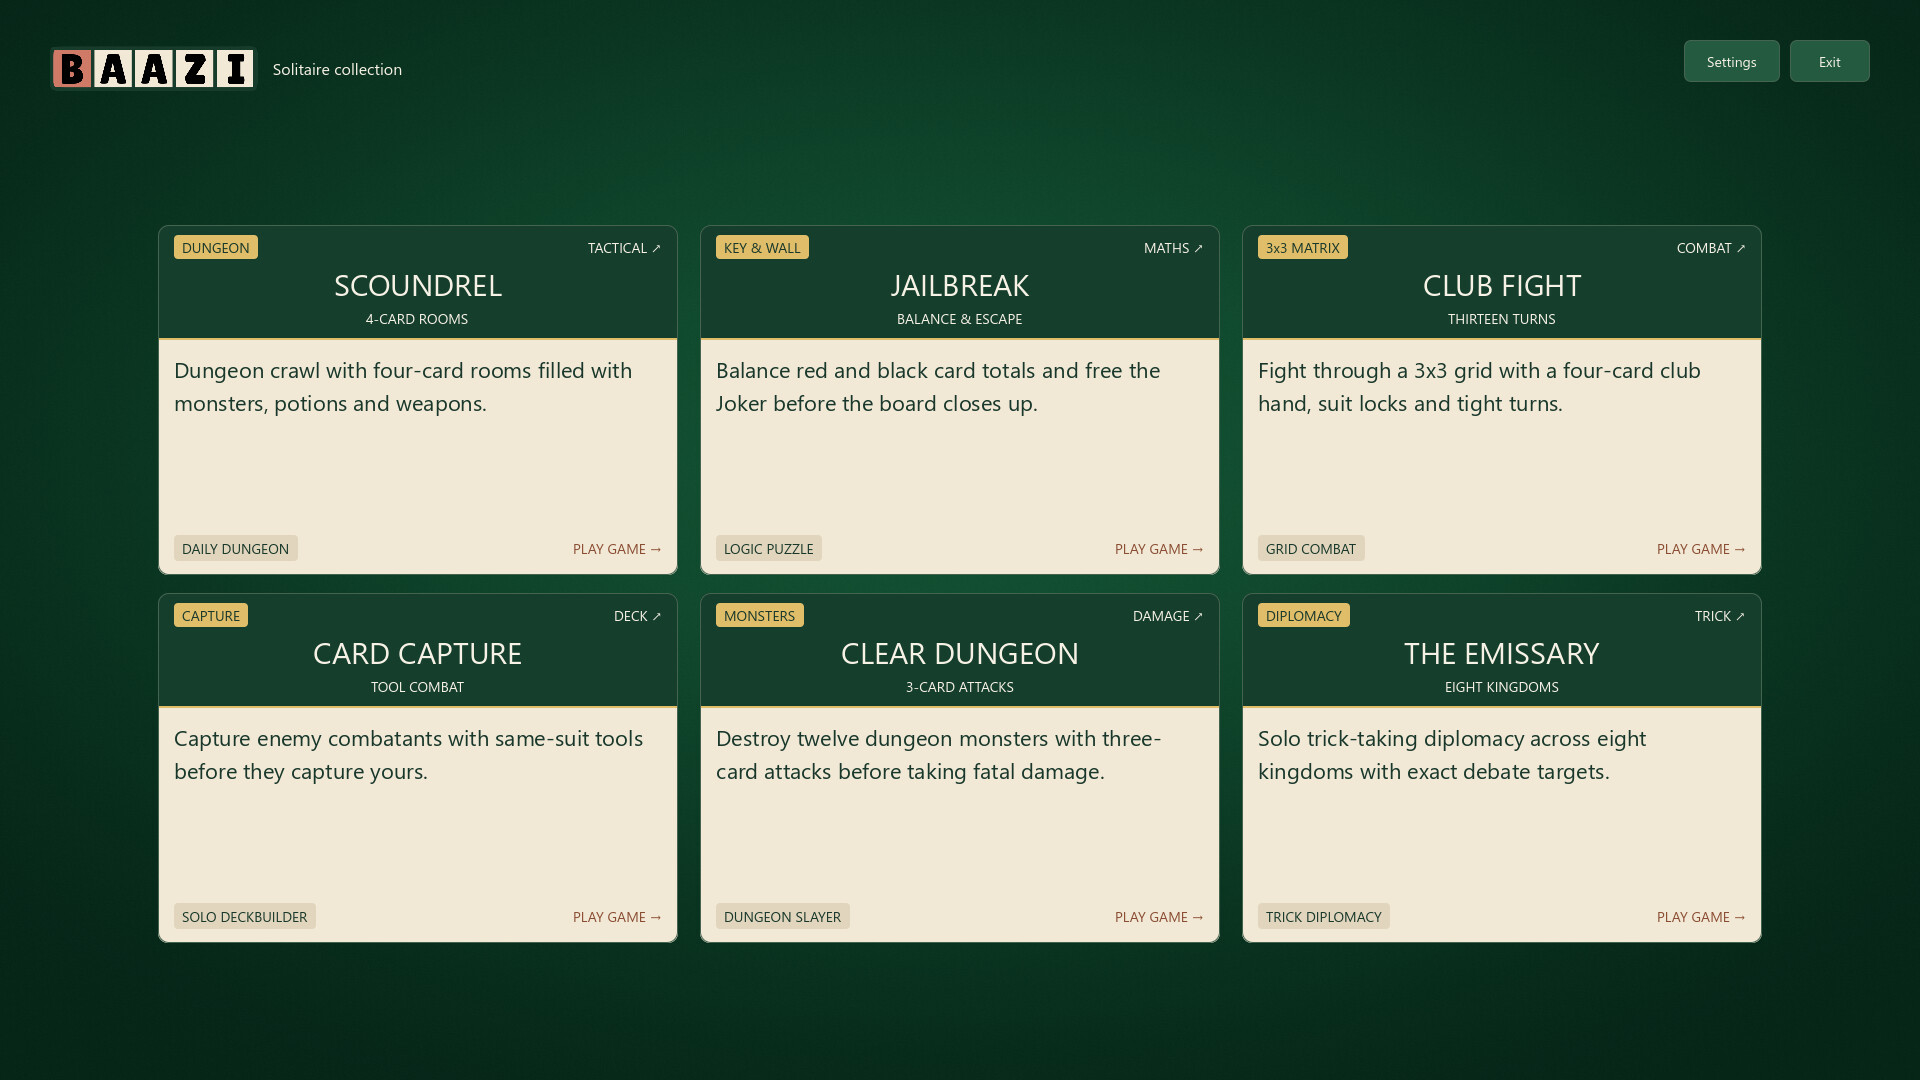Select the SCOUNDREL game title
The width and height of the screenshot is (1920, 1080).
click(418, 285)
